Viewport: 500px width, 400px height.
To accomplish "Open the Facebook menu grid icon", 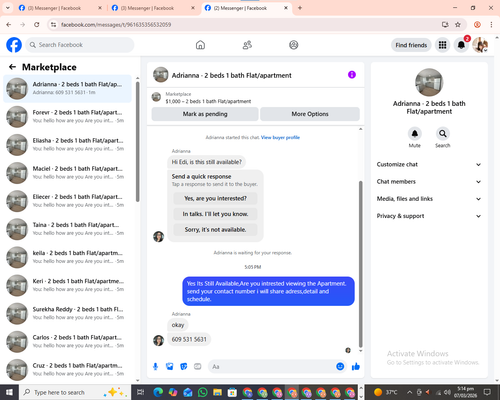I will (442, 45).
